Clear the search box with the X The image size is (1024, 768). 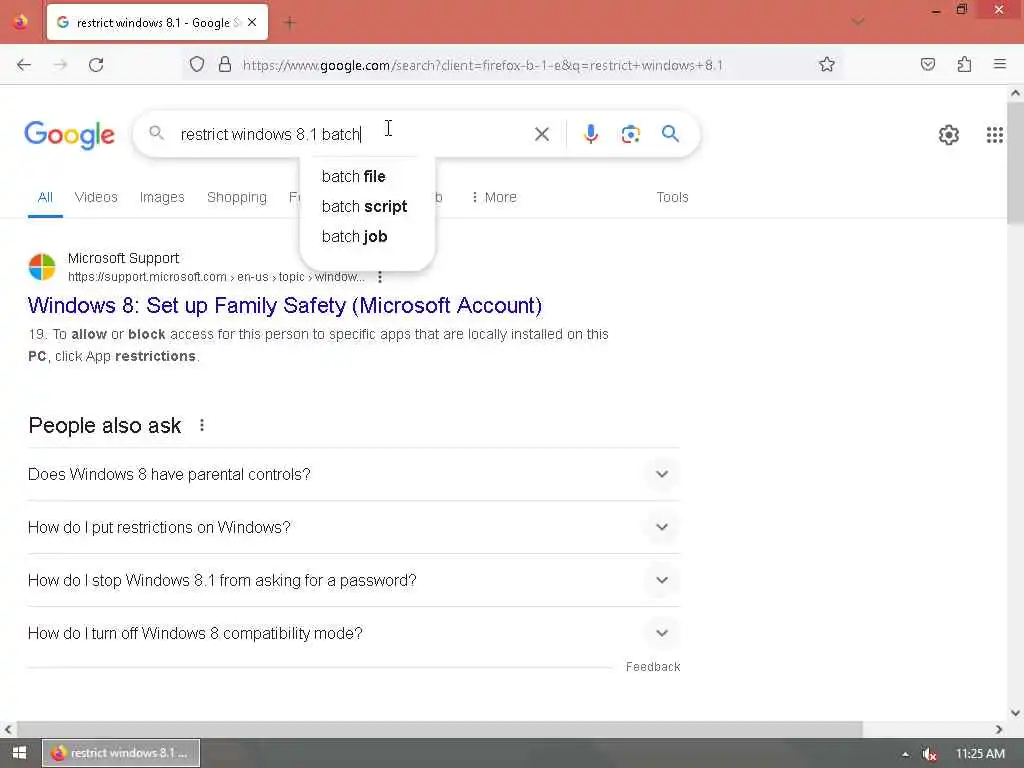541,135
